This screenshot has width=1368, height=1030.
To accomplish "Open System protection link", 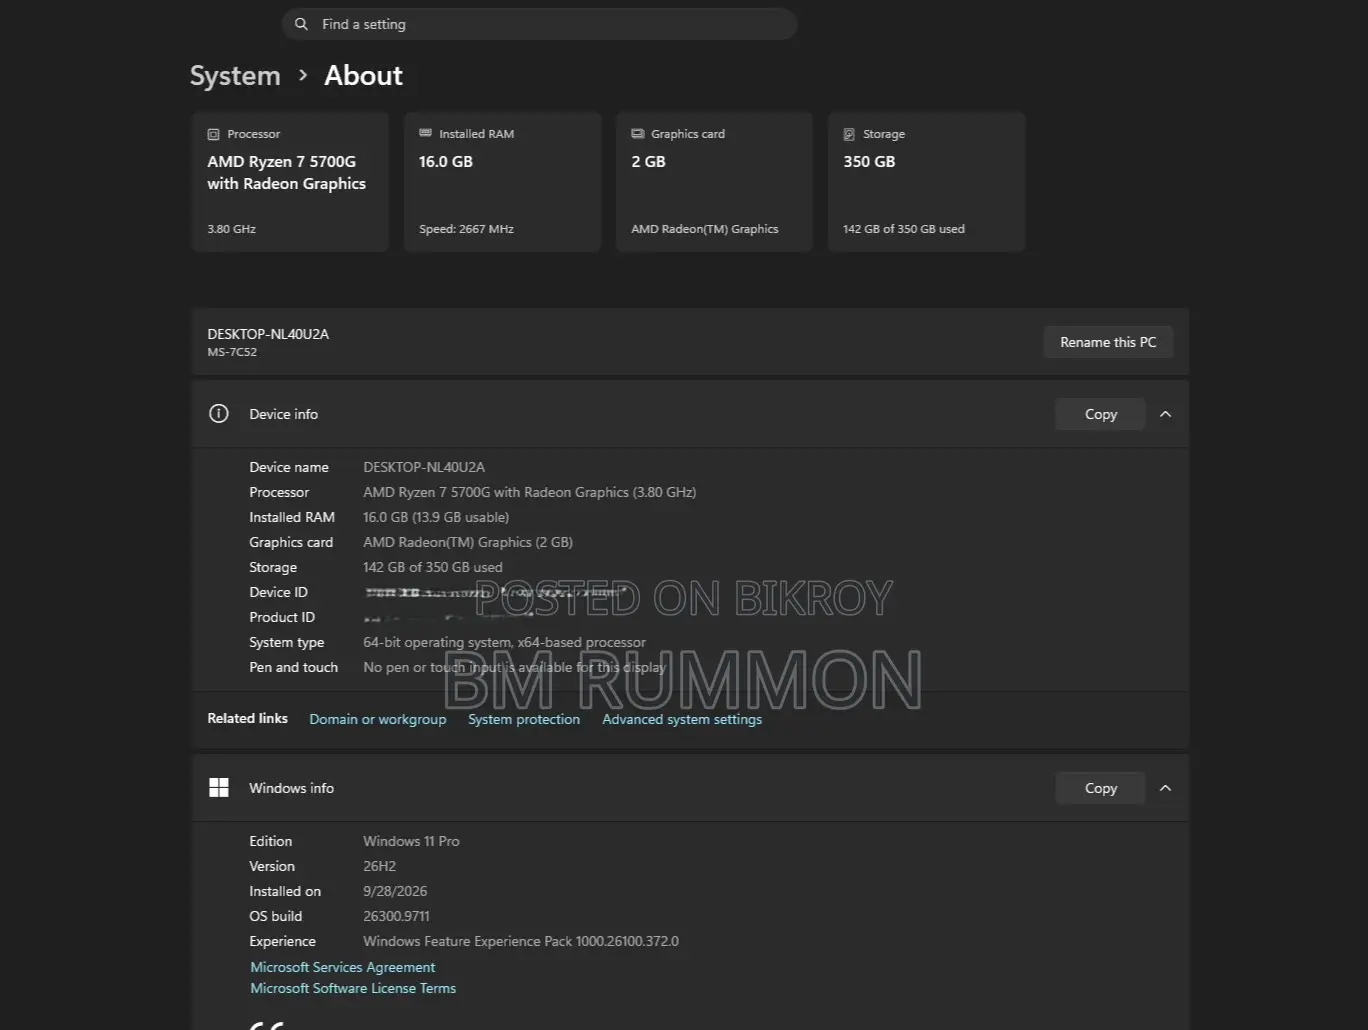I will [524, 719].
